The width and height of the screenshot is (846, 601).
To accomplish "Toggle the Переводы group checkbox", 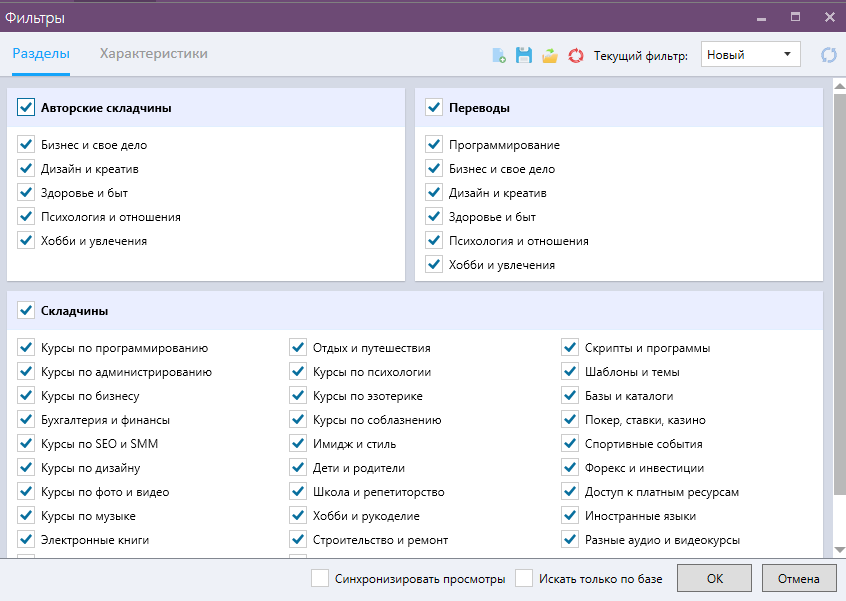I will 434,108.
